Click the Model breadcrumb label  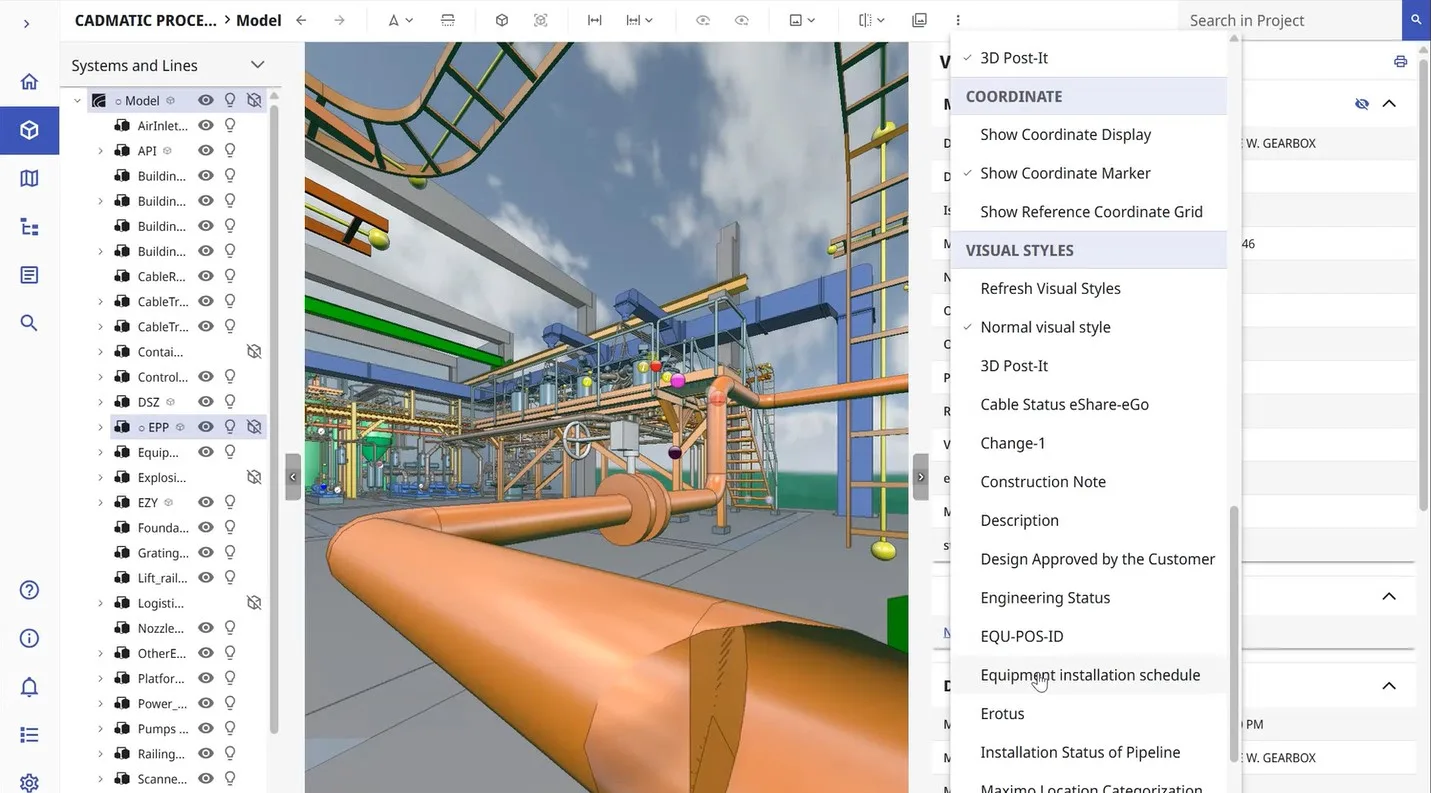[x=258, y=20]
